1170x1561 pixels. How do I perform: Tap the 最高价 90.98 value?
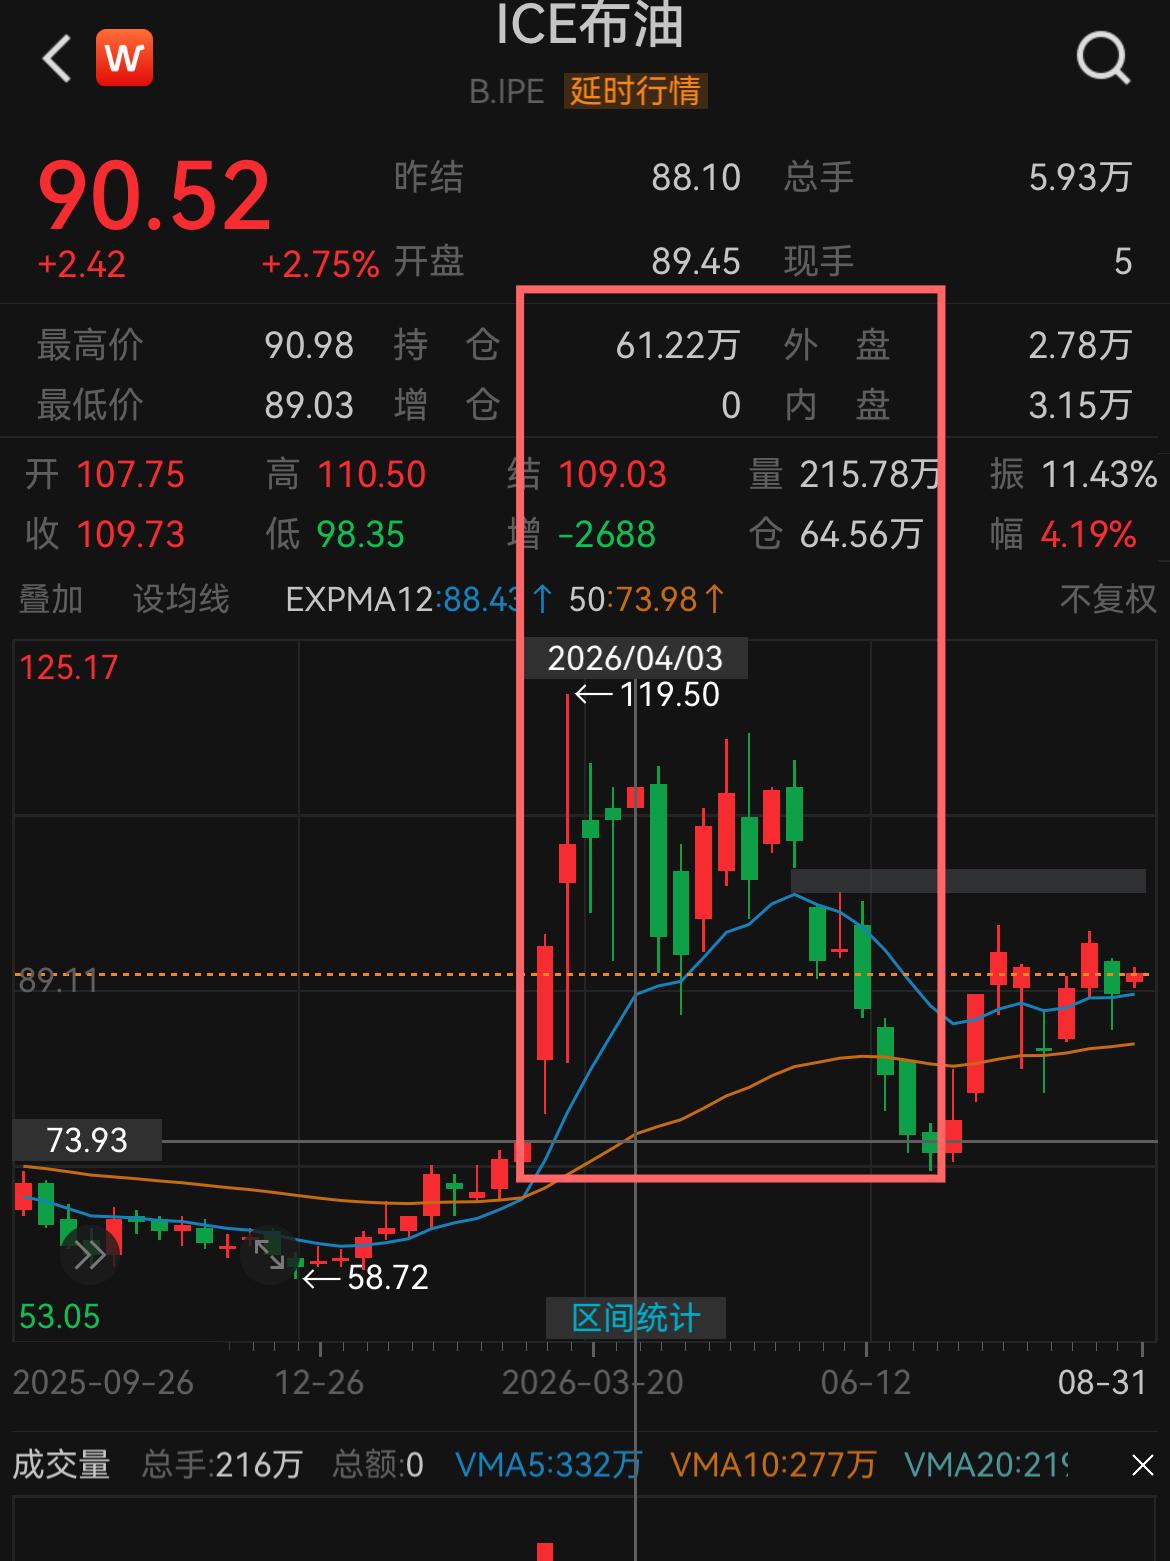(309, 345)
